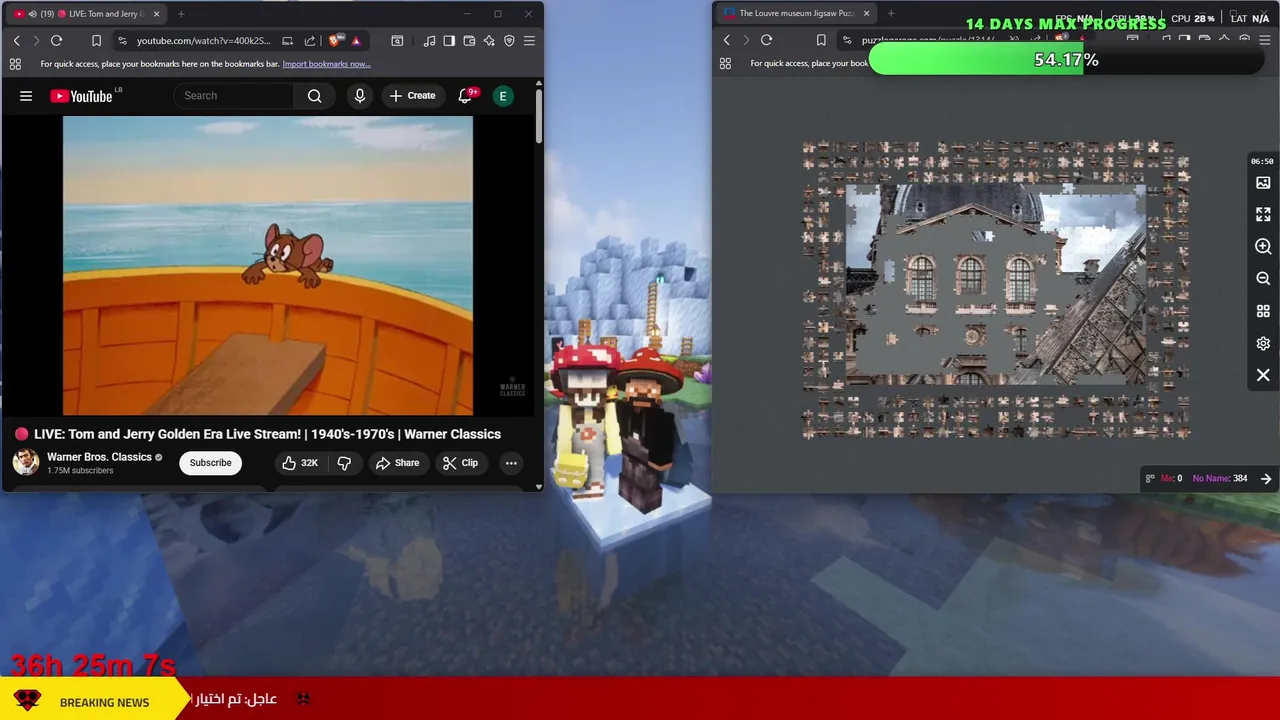Bookmark the YouTube page
Screen dimensions: 1280x720
[96, 40]
